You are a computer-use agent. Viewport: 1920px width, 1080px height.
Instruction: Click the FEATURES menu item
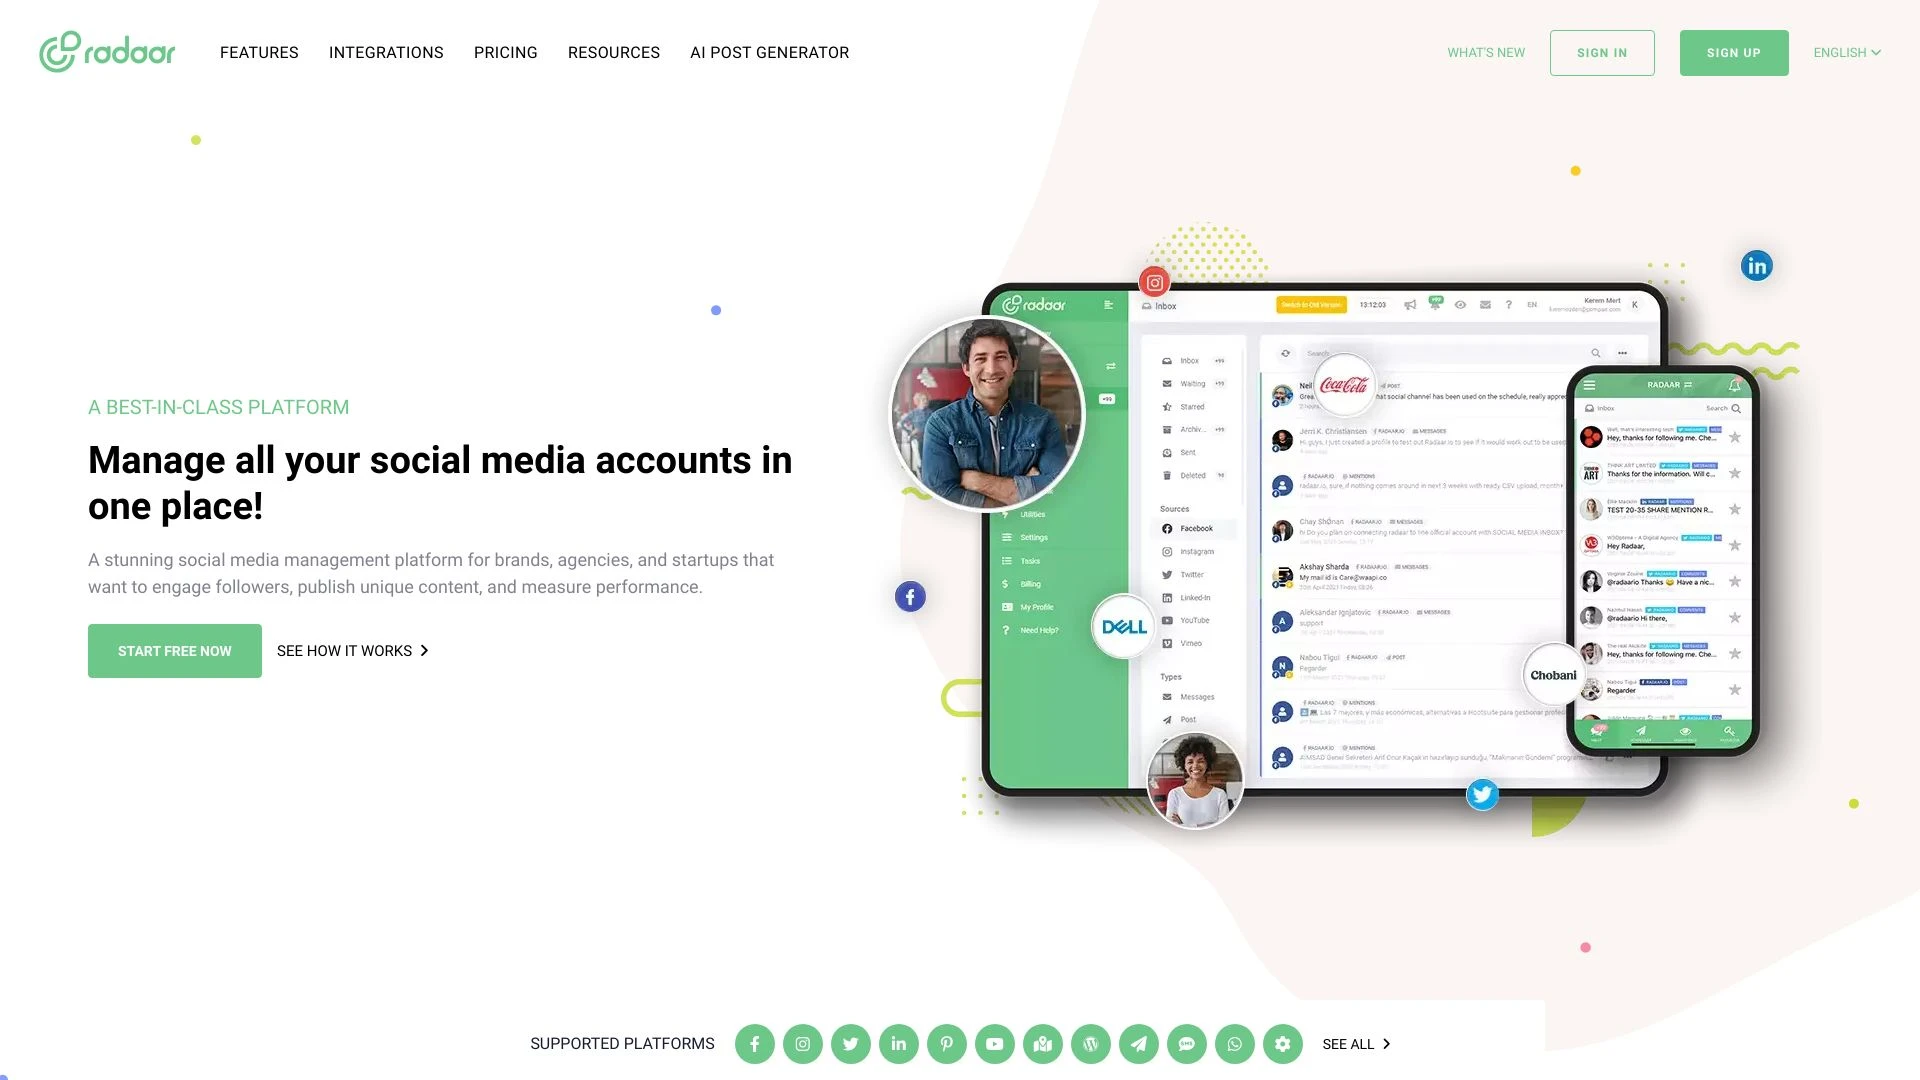tap(260, 53)
